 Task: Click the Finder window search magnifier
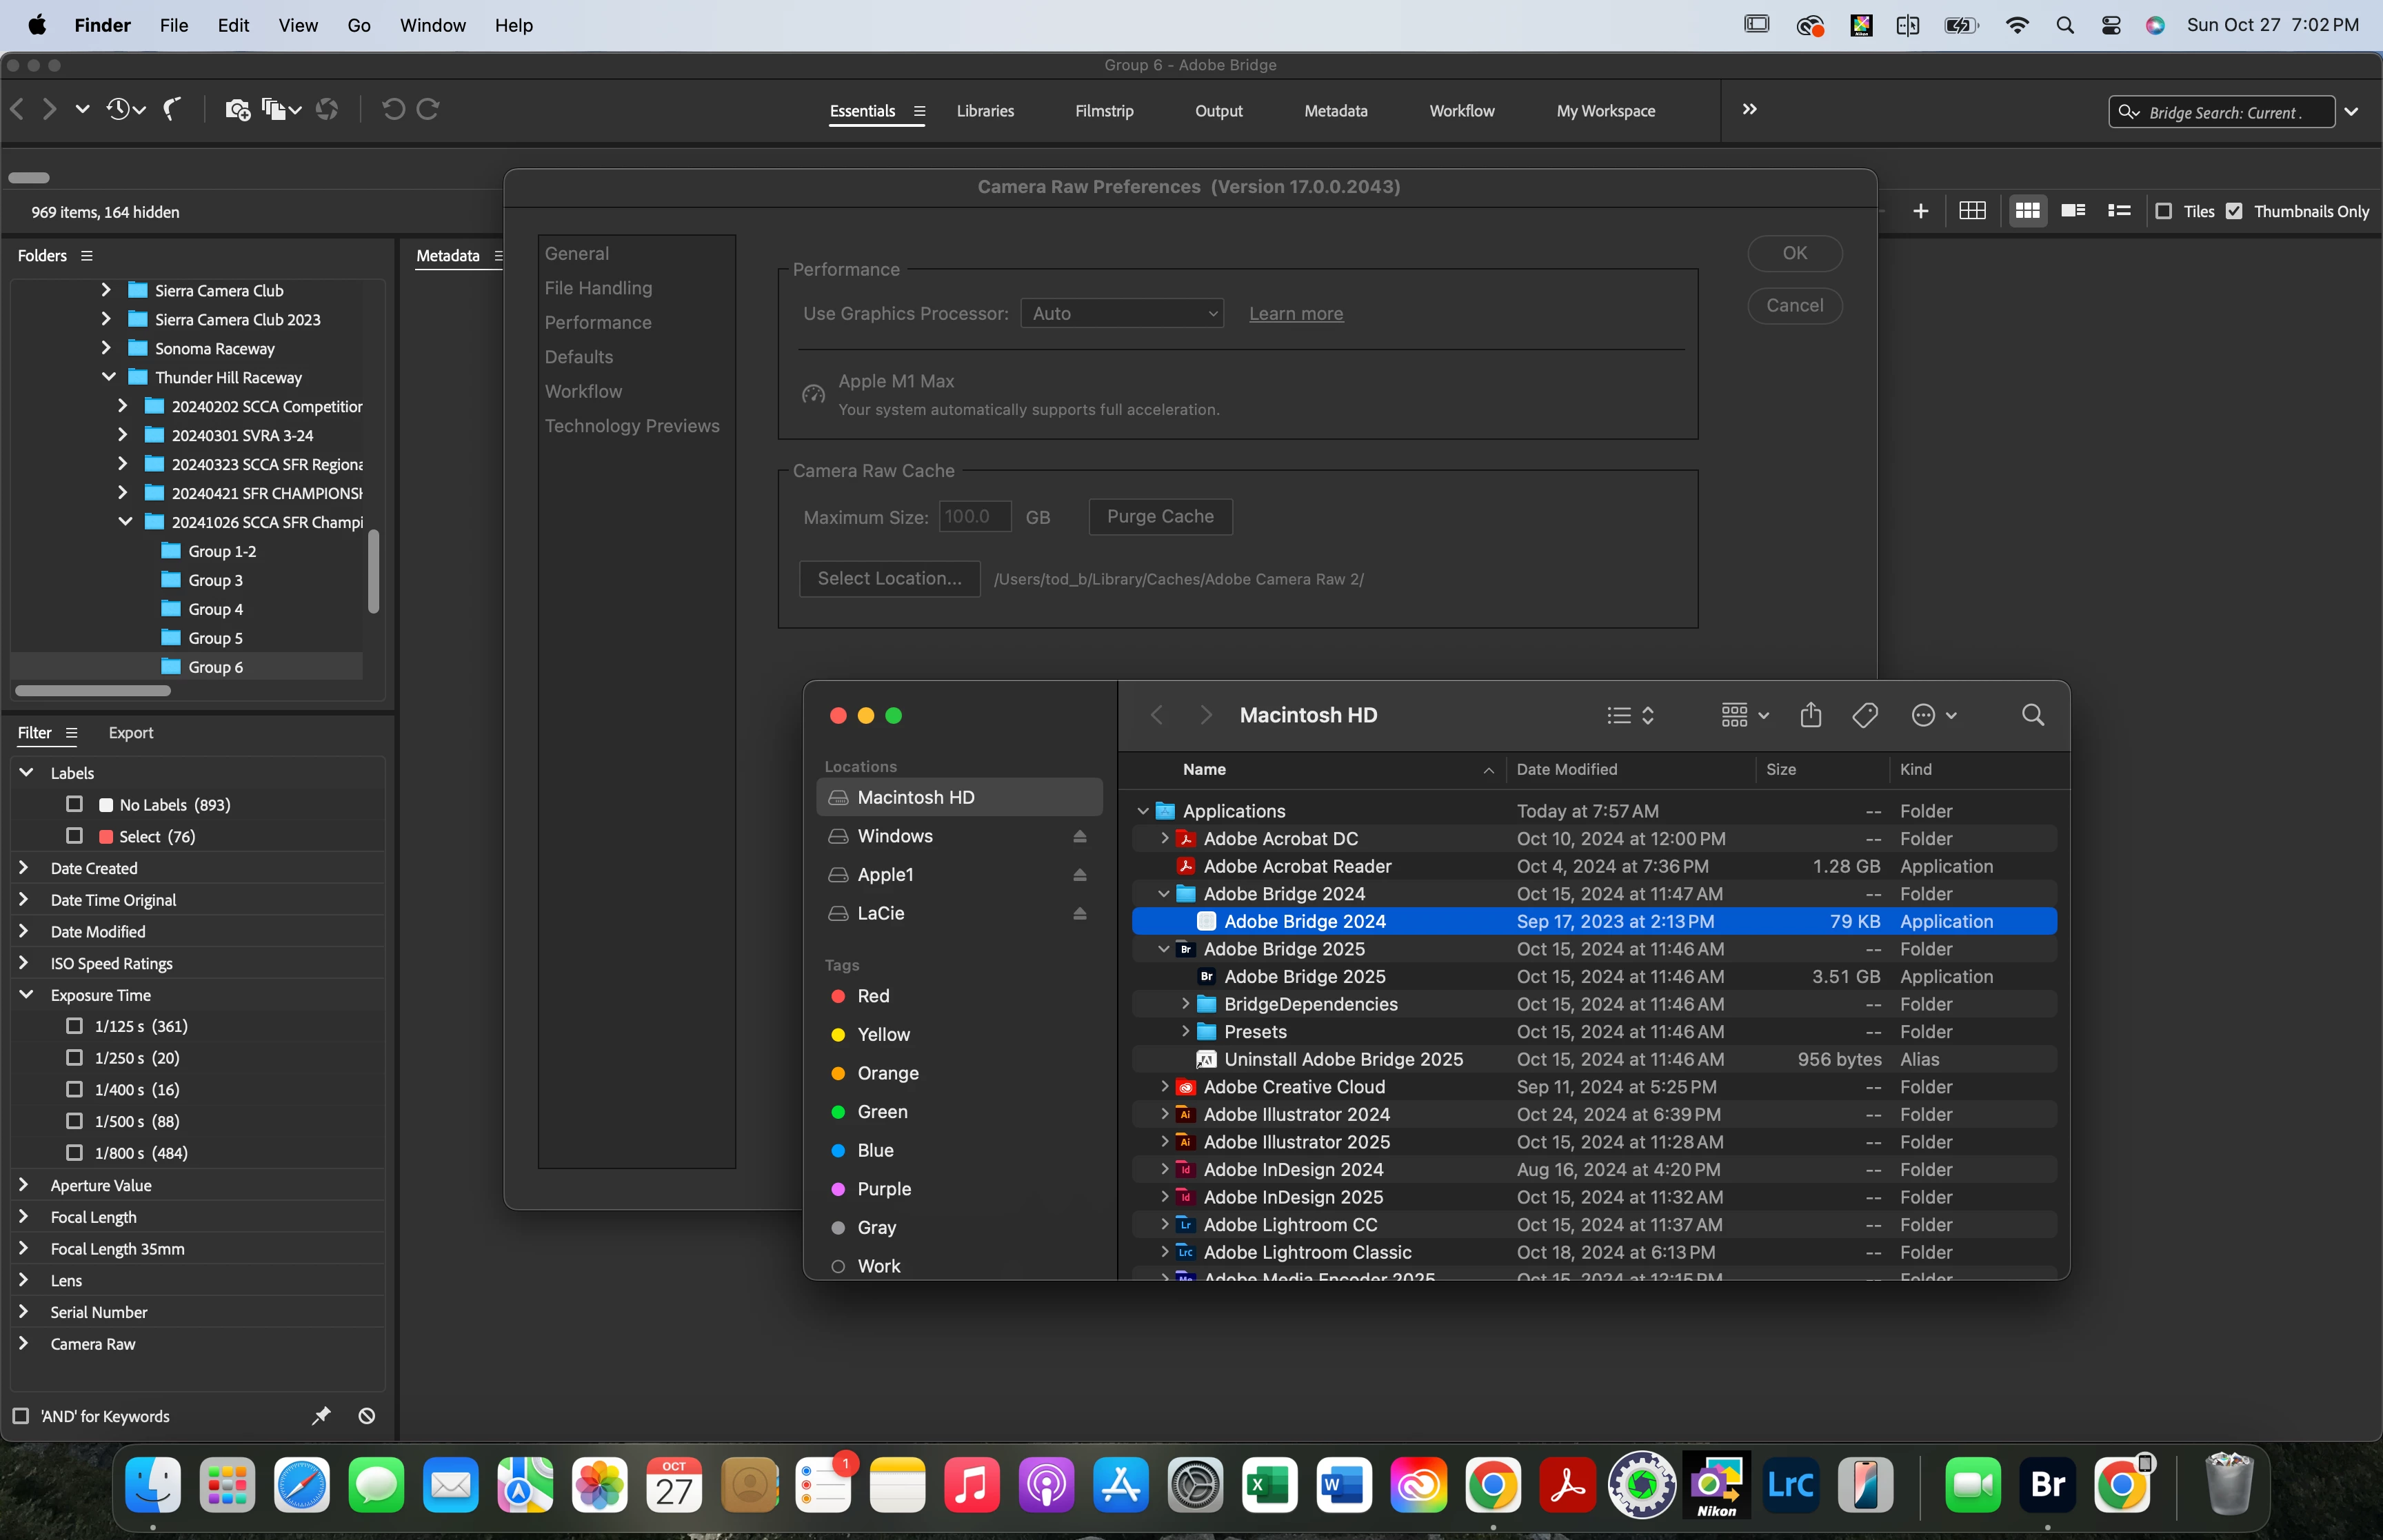click(2032, 715)
